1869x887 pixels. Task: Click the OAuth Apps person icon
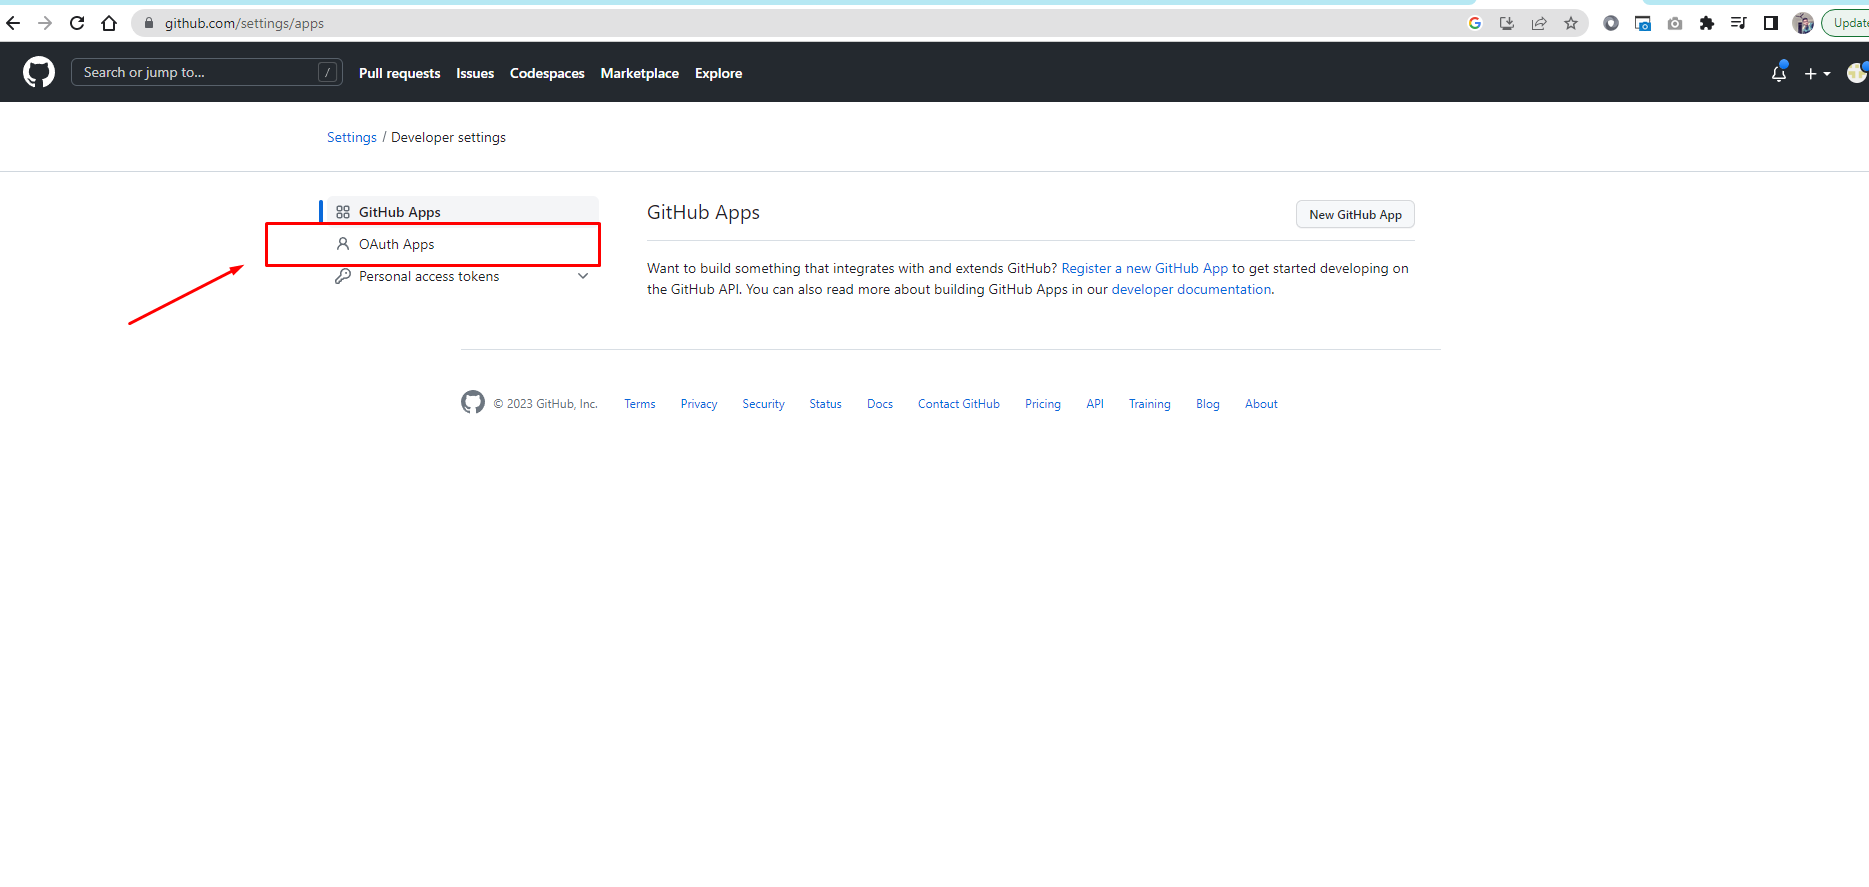tap(343, 244)
